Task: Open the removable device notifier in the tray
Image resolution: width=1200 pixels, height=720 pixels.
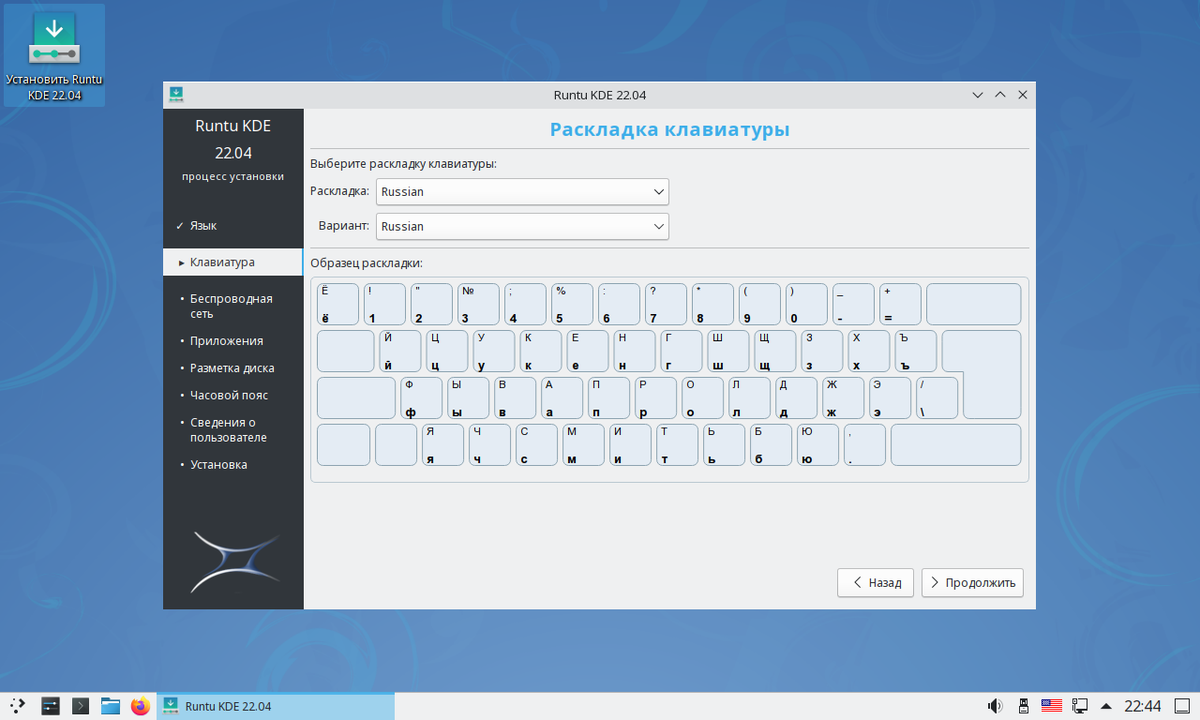Action: pyautogui.click(x=1023, y=706)
